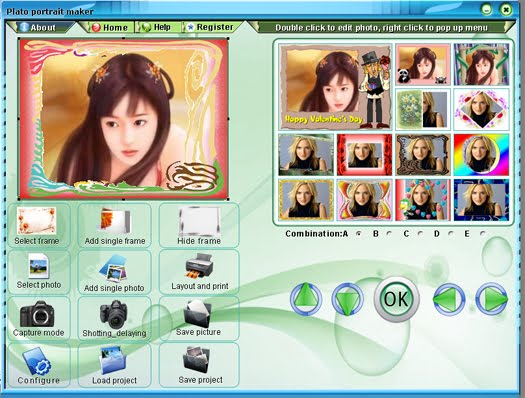Image resolution: width=525 pixels, height=398 pixels.
Task: Click the green right arrow button
Action: [x=492, y=299]
